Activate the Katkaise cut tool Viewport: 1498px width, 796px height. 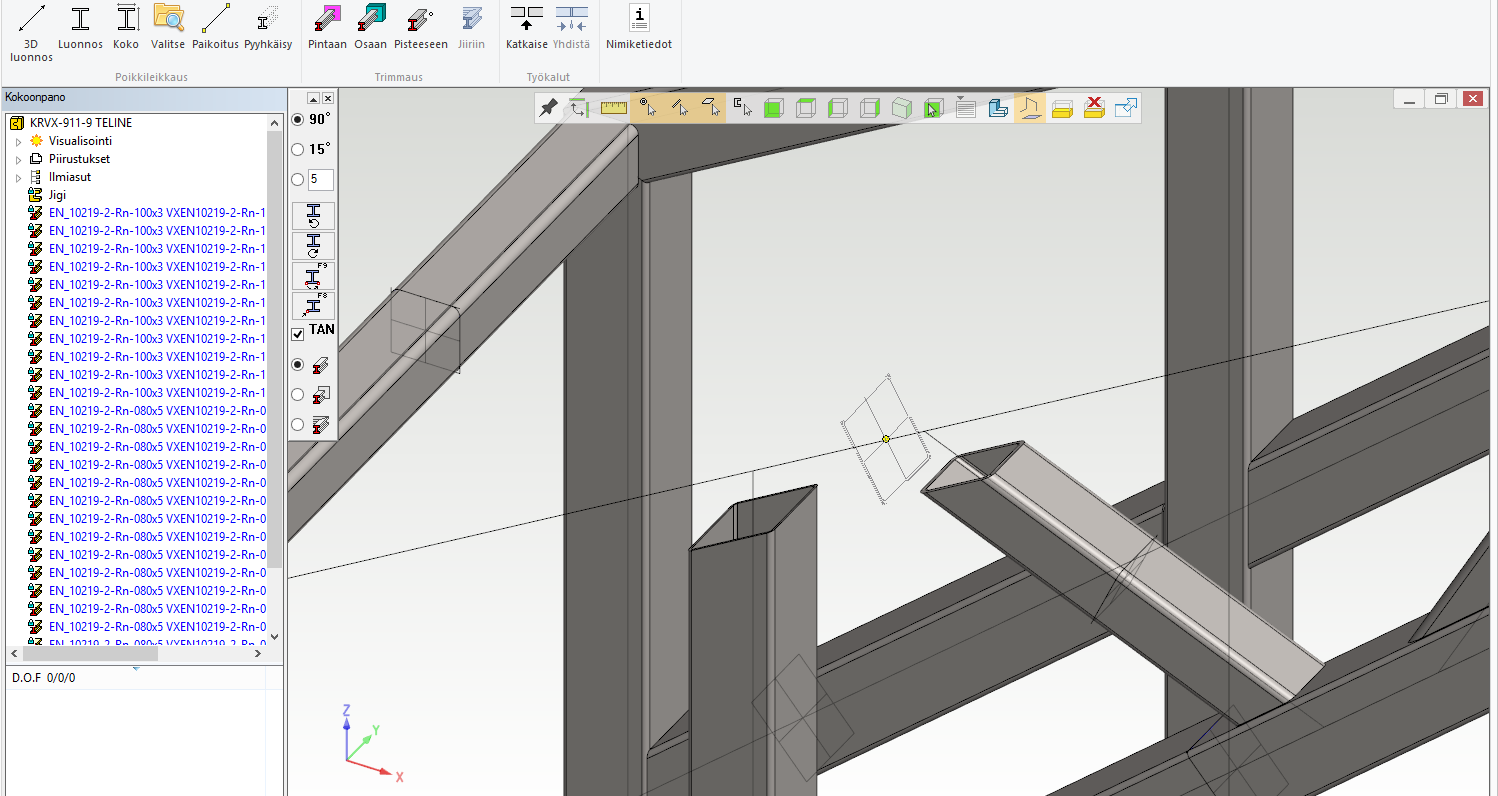click(x=526, y=19)
